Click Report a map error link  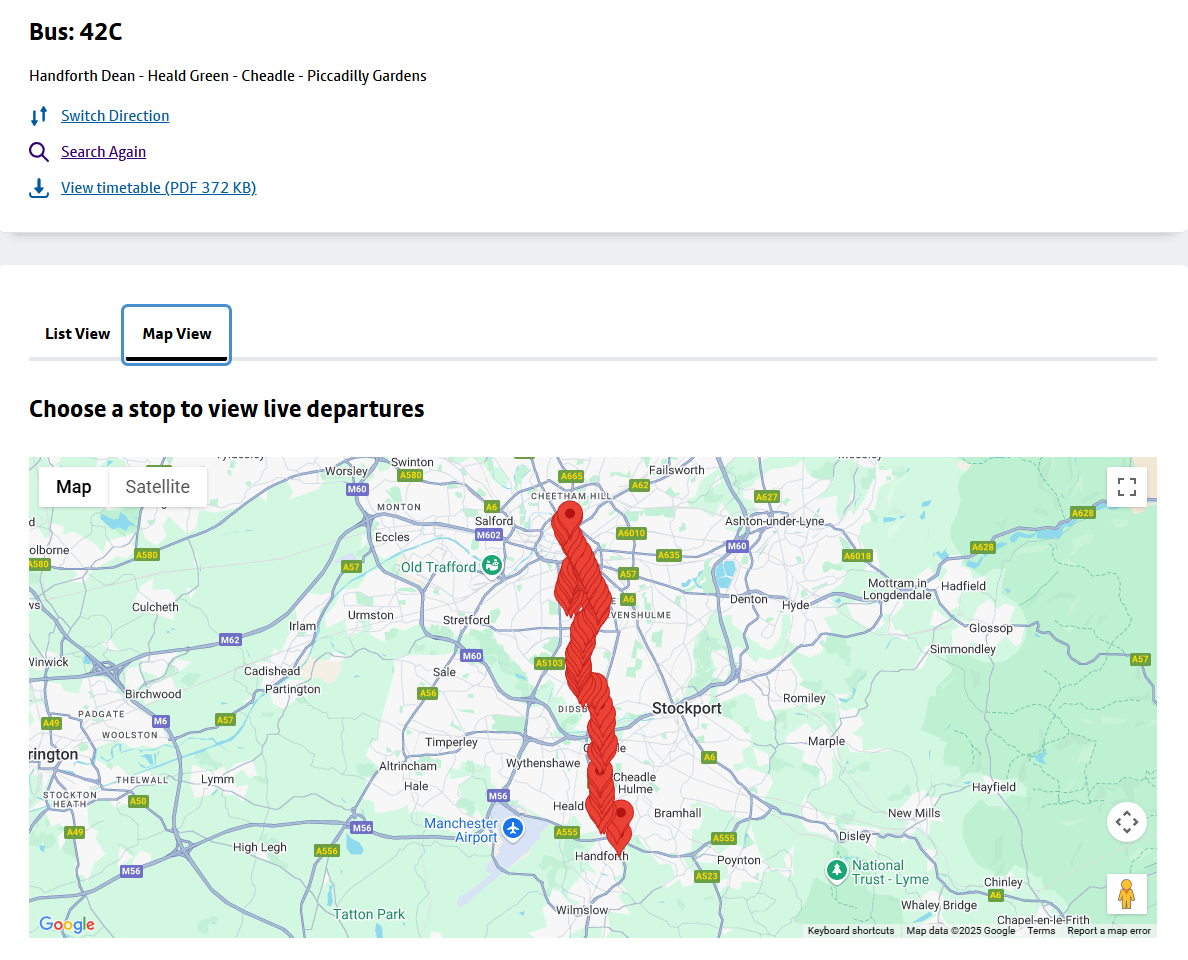click(1109, 931)
